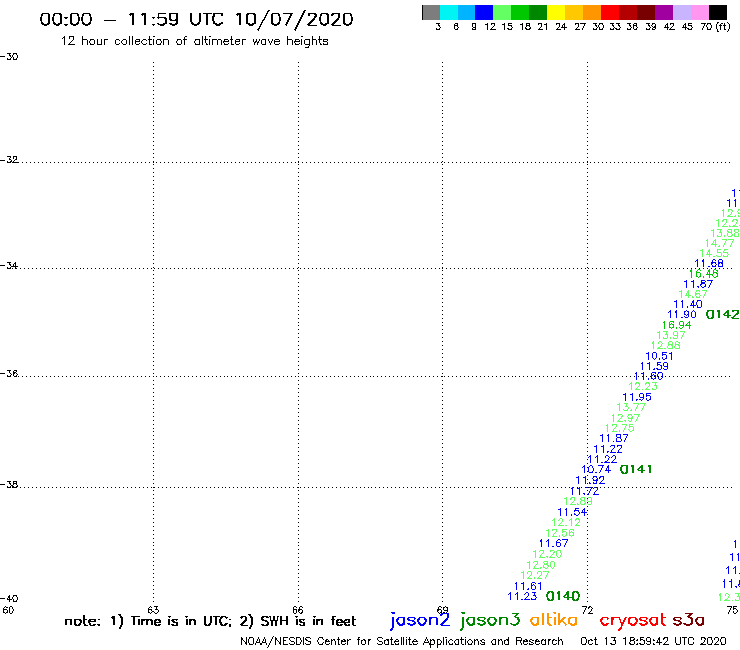The height and width of the screenshot is (650, 740).
Task: Click wave height value "11.60"
Action: 648,376
